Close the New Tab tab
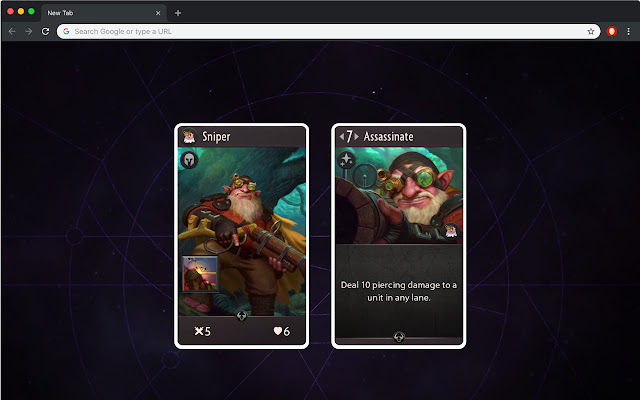This screenshot has width=640, height=400. tap(158, 13)
